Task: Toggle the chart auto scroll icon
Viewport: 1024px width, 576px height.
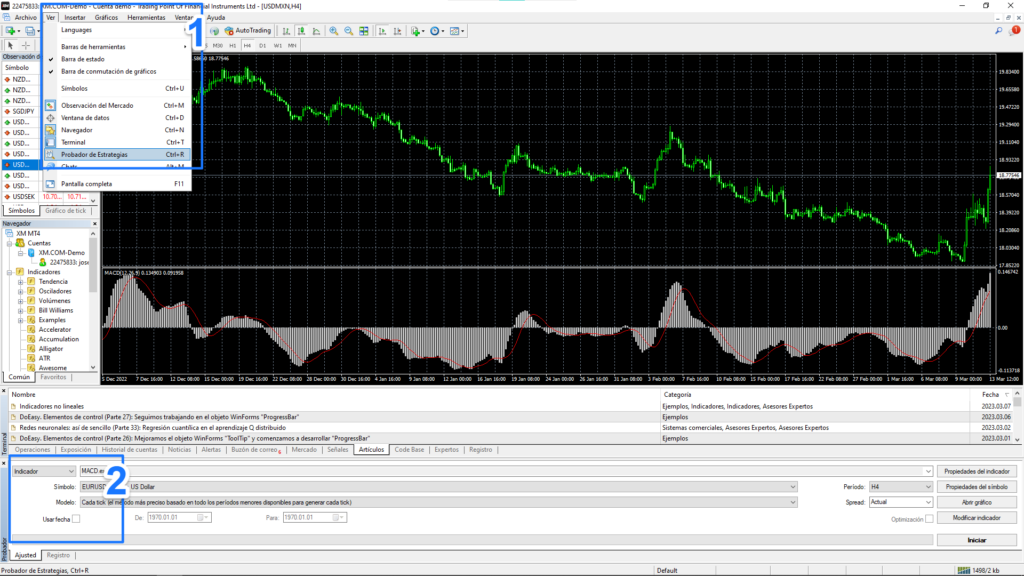Action: click(x=383, y=31)
